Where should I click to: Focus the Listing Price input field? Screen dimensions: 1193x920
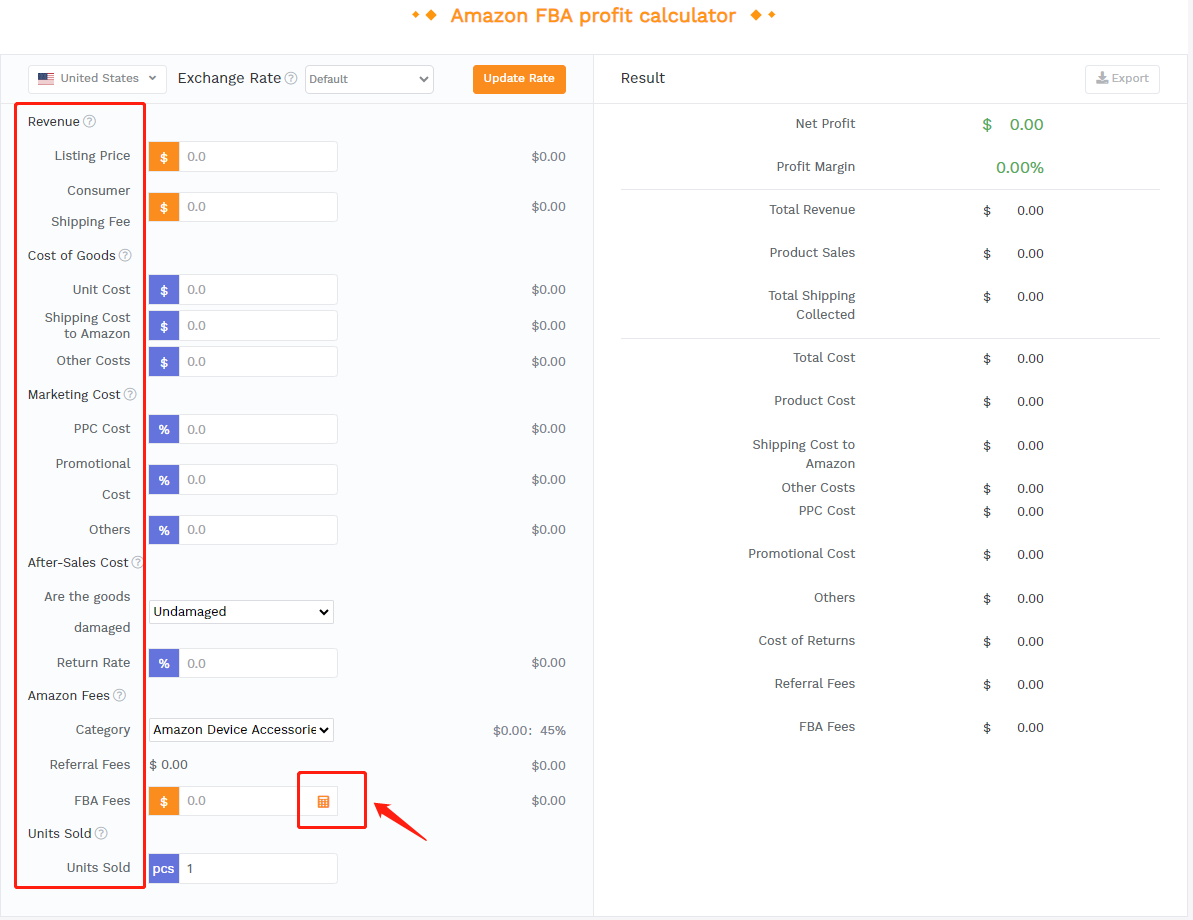point(258,157)
